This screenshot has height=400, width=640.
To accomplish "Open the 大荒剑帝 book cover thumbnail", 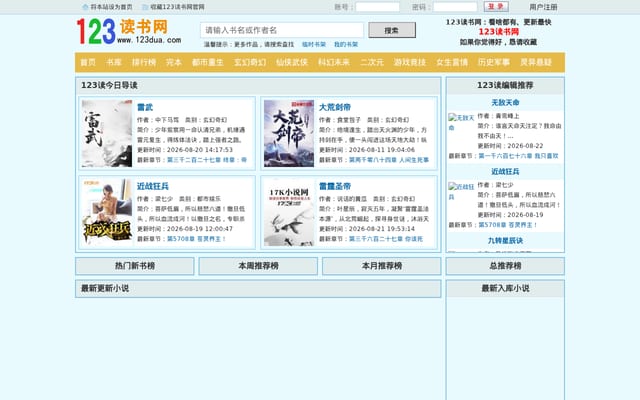I will [x=289, y=133].
